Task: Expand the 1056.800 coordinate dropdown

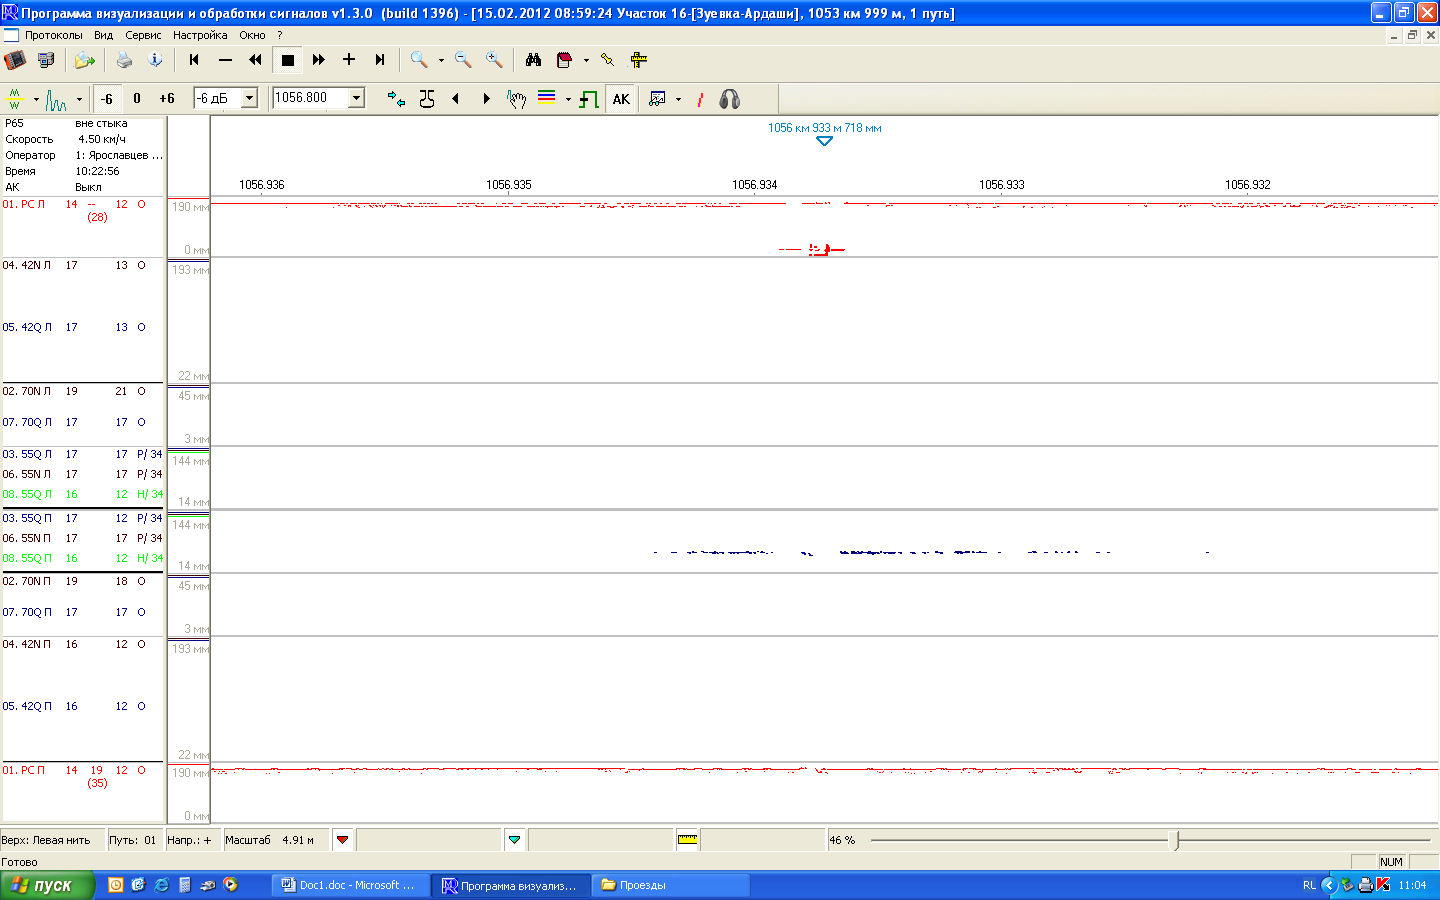Action: (356, 98)
